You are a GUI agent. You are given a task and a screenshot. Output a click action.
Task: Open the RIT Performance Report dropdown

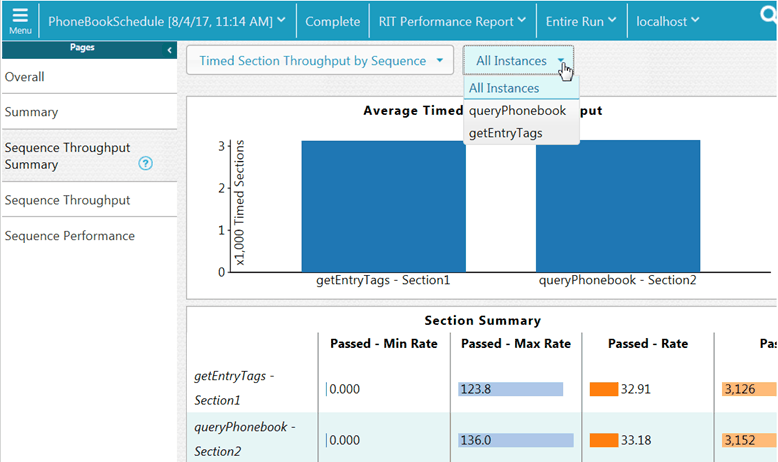coord(452,21)
